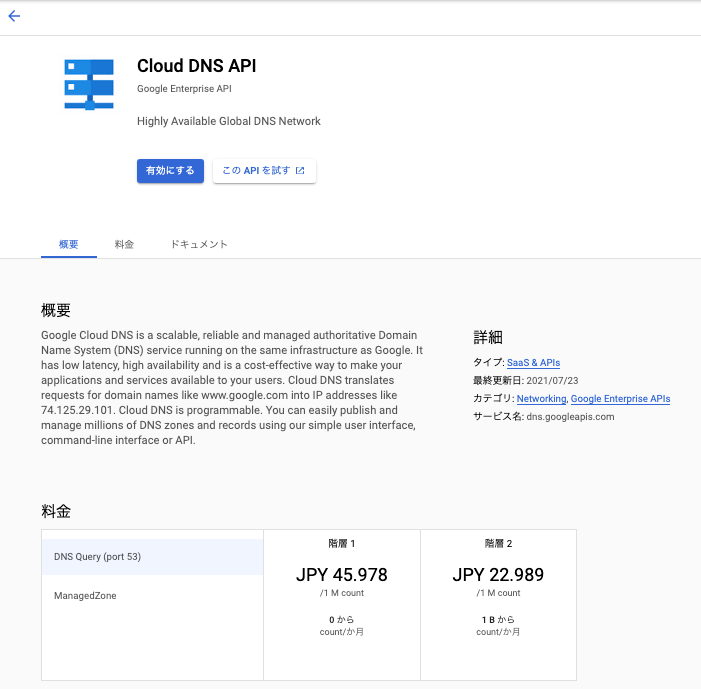Enable the API with 有効にする button
This screenshot has width=701, height=689.
[x=170, y=171]
